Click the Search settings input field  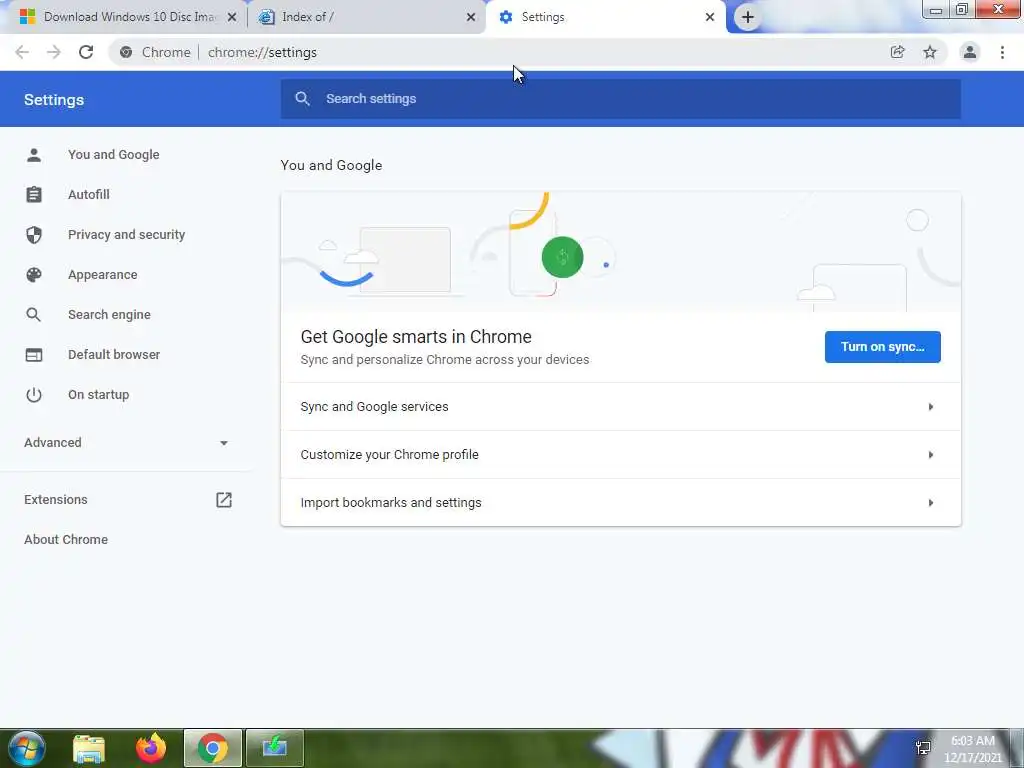620,99
